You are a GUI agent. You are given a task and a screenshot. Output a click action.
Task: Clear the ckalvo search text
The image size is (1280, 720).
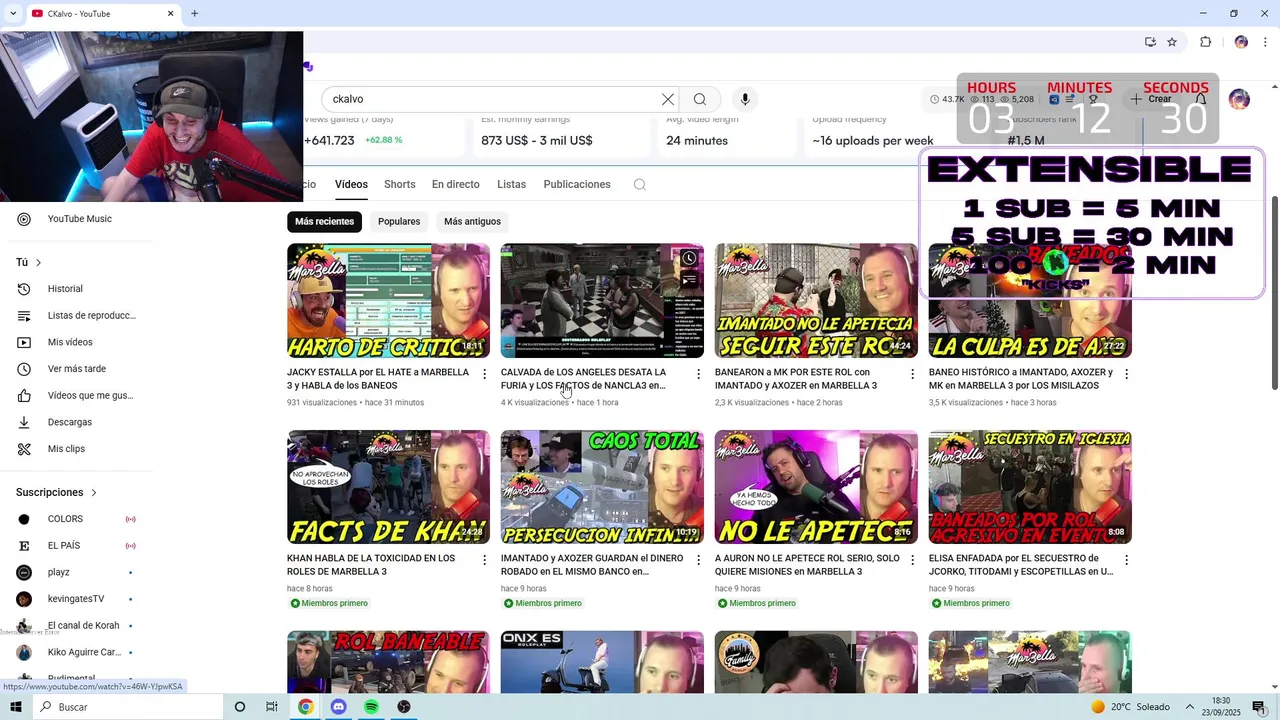[667, 99]
